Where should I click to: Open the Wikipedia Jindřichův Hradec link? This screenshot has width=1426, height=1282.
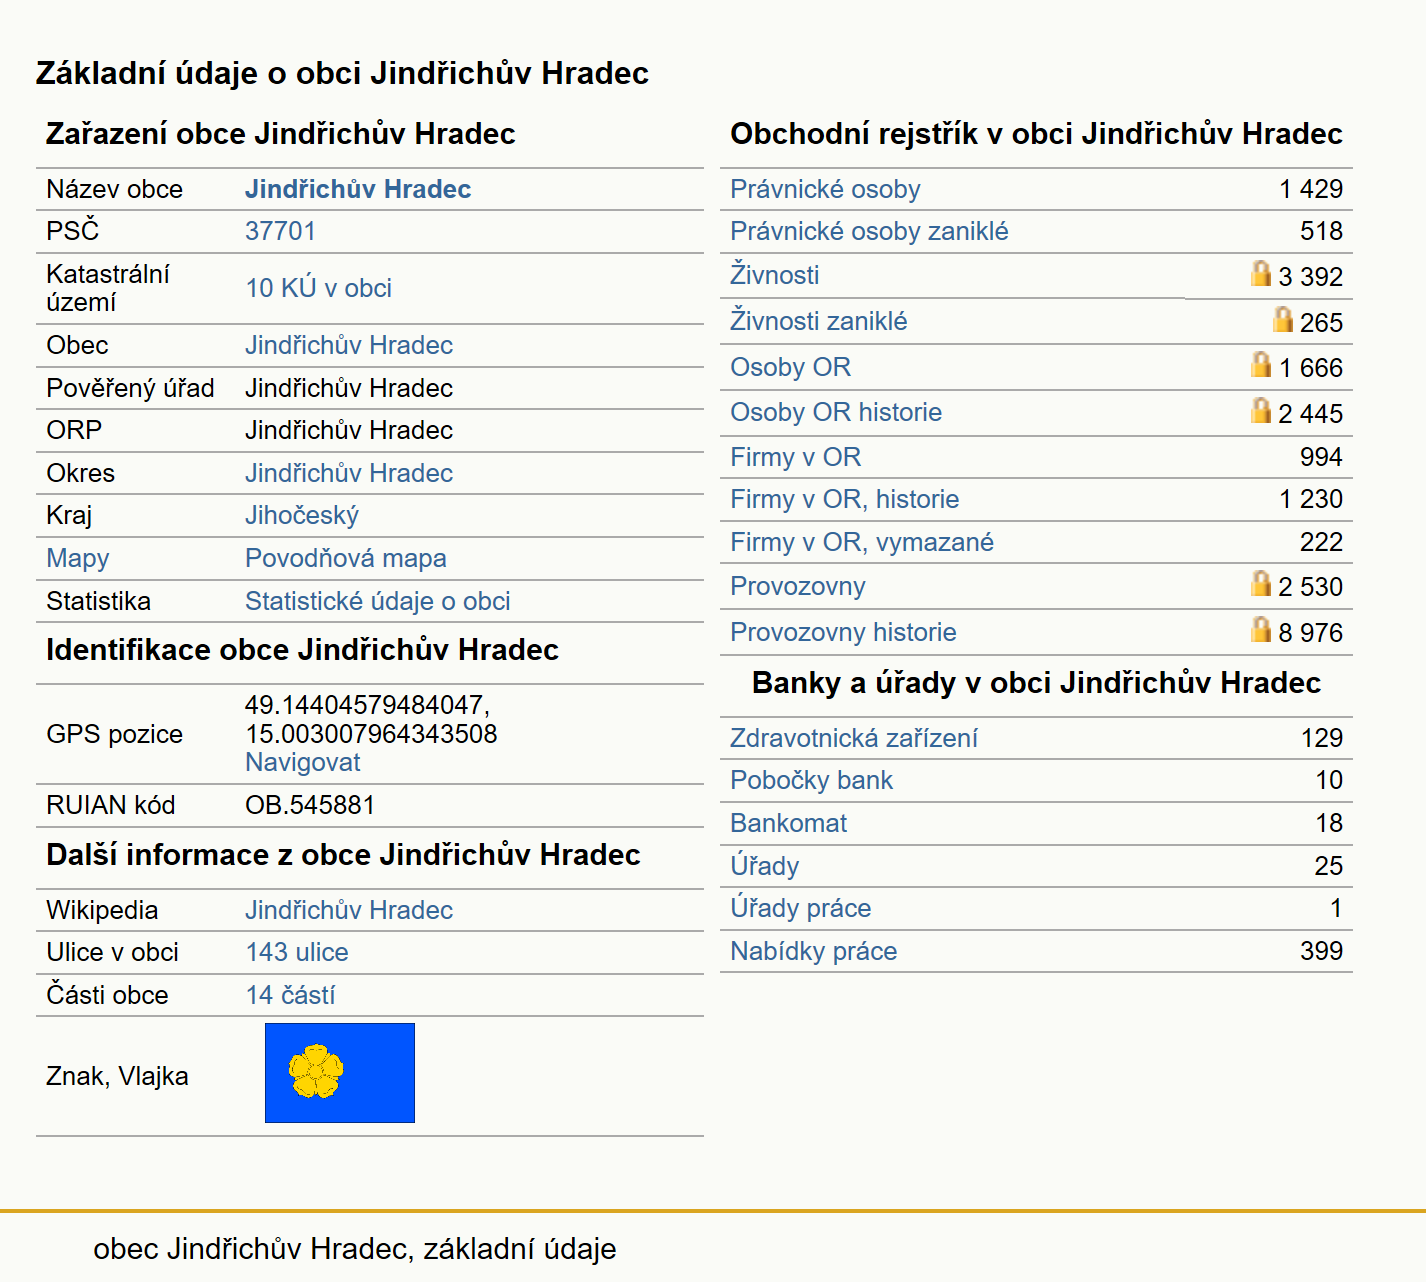(x=349, y=910)
